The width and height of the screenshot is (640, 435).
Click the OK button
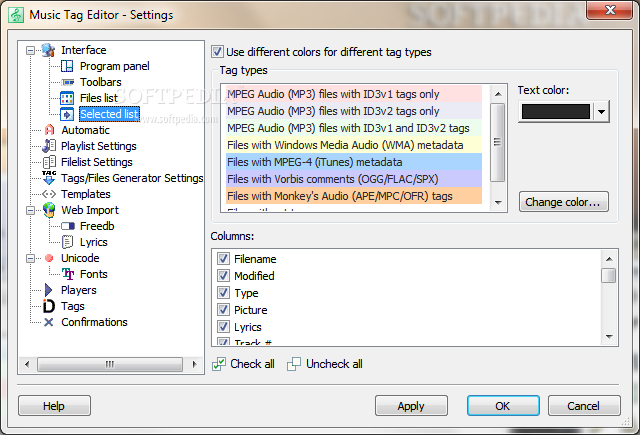pos(503,406)
